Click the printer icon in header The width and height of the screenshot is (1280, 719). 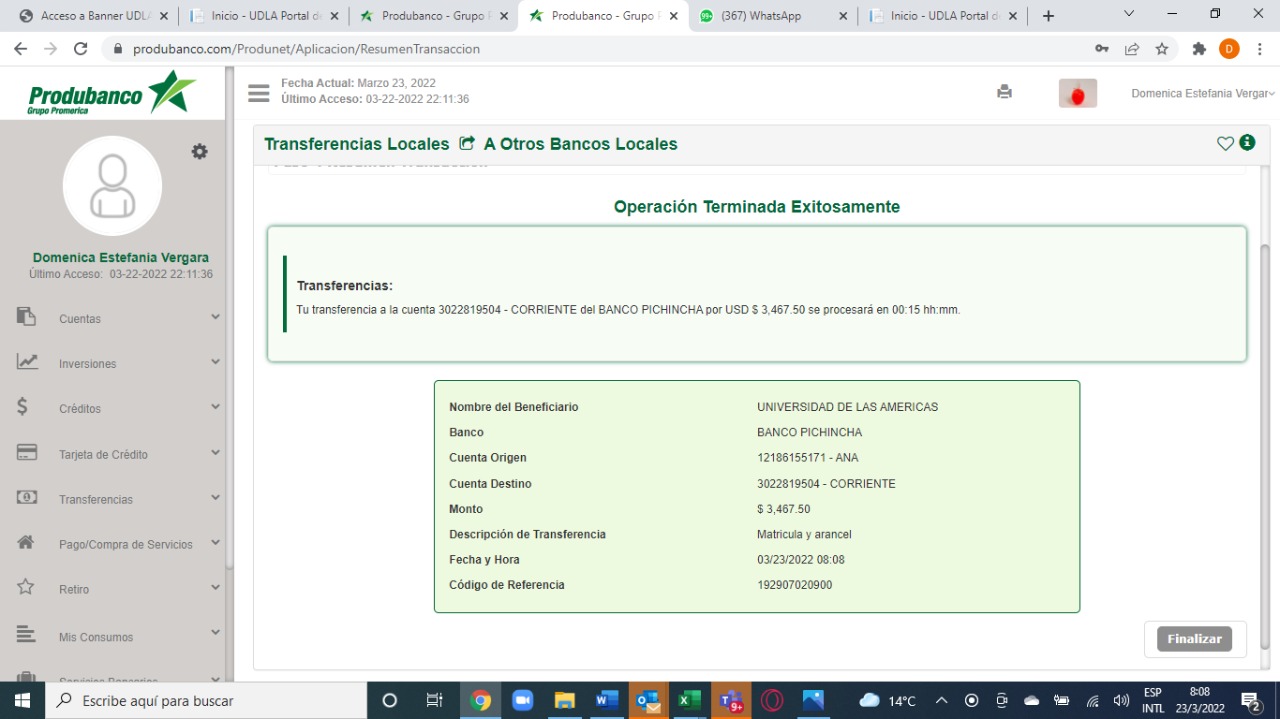tap(1004, 92)
